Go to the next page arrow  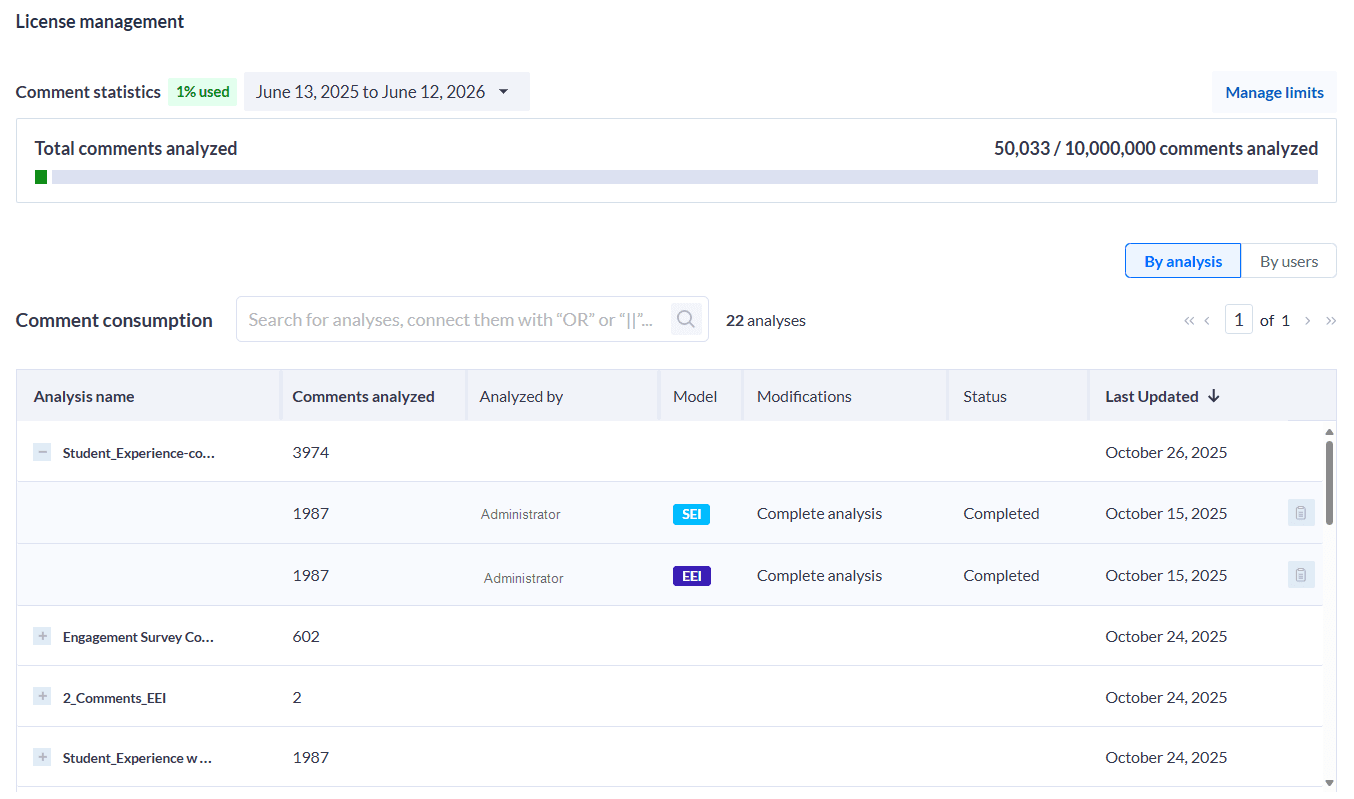(1307, 321)
